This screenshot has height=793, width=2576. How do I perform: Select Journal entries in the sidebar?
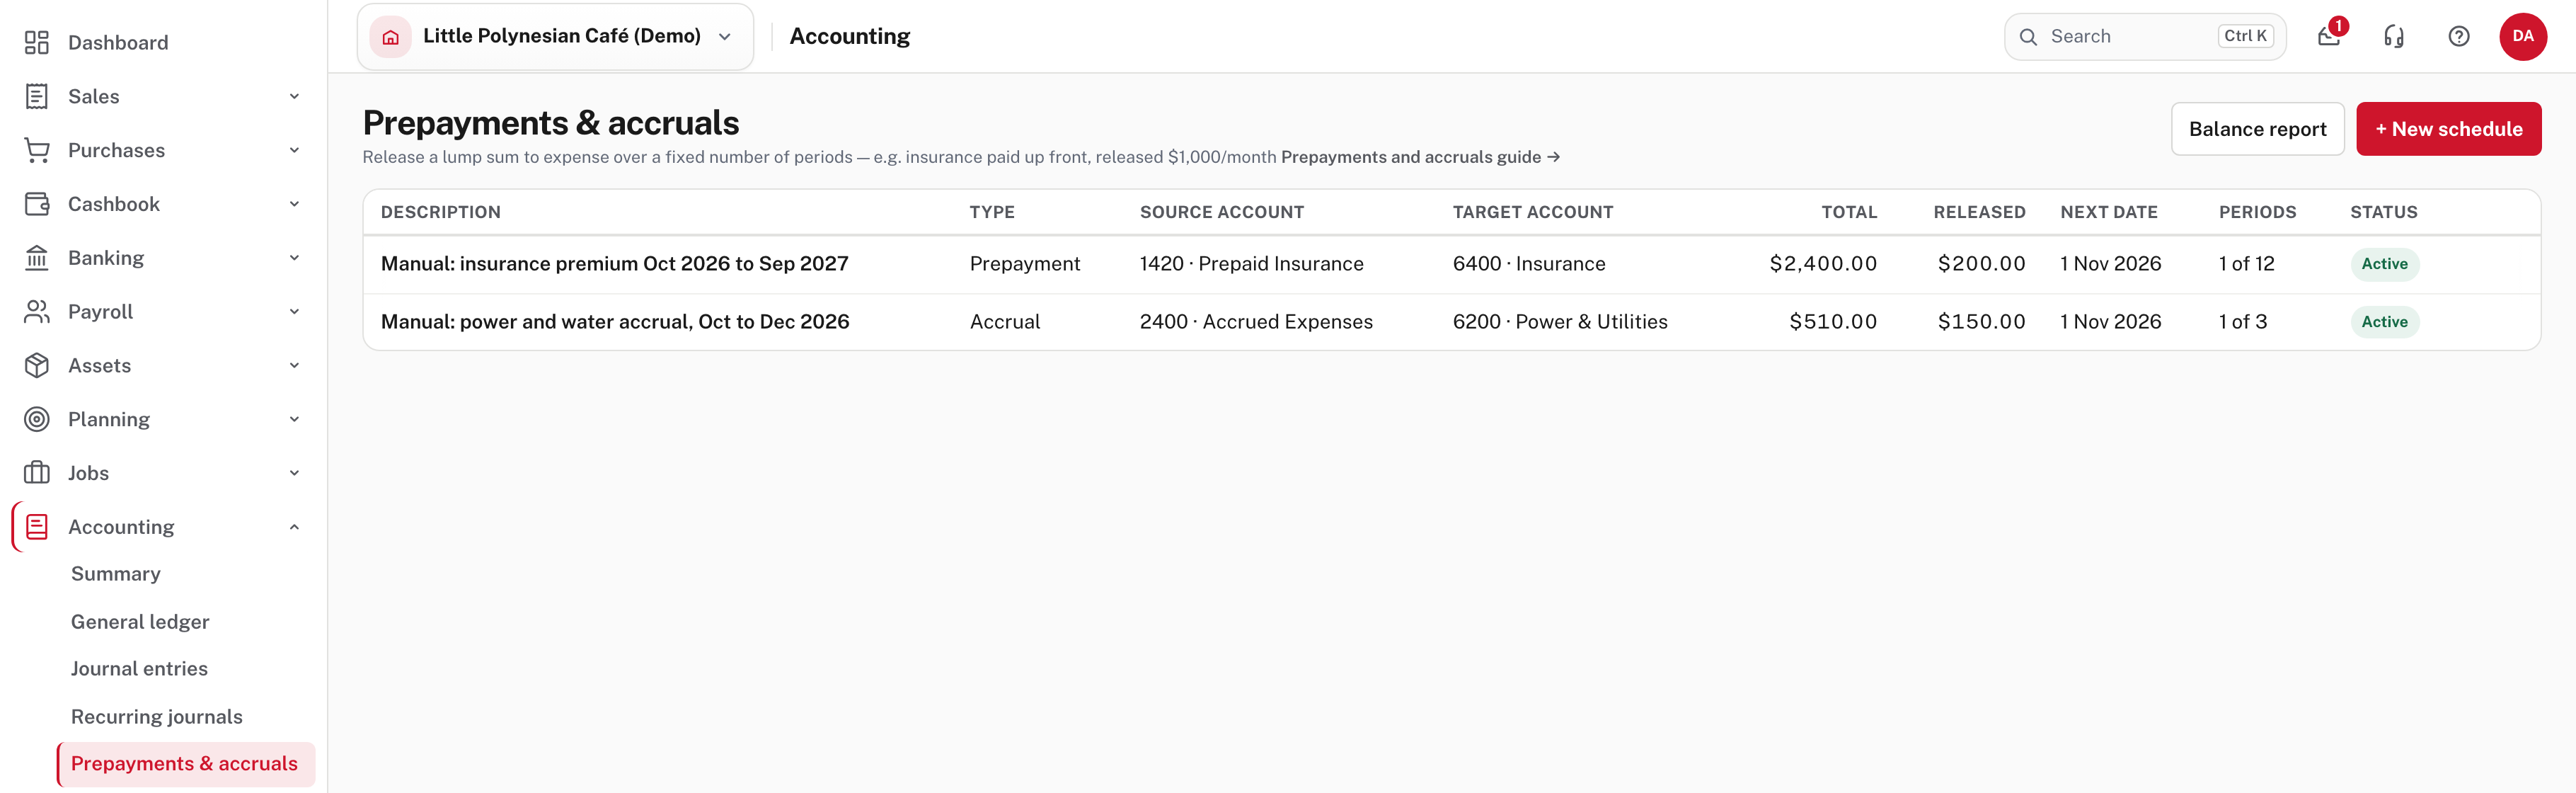pos(139,668)
